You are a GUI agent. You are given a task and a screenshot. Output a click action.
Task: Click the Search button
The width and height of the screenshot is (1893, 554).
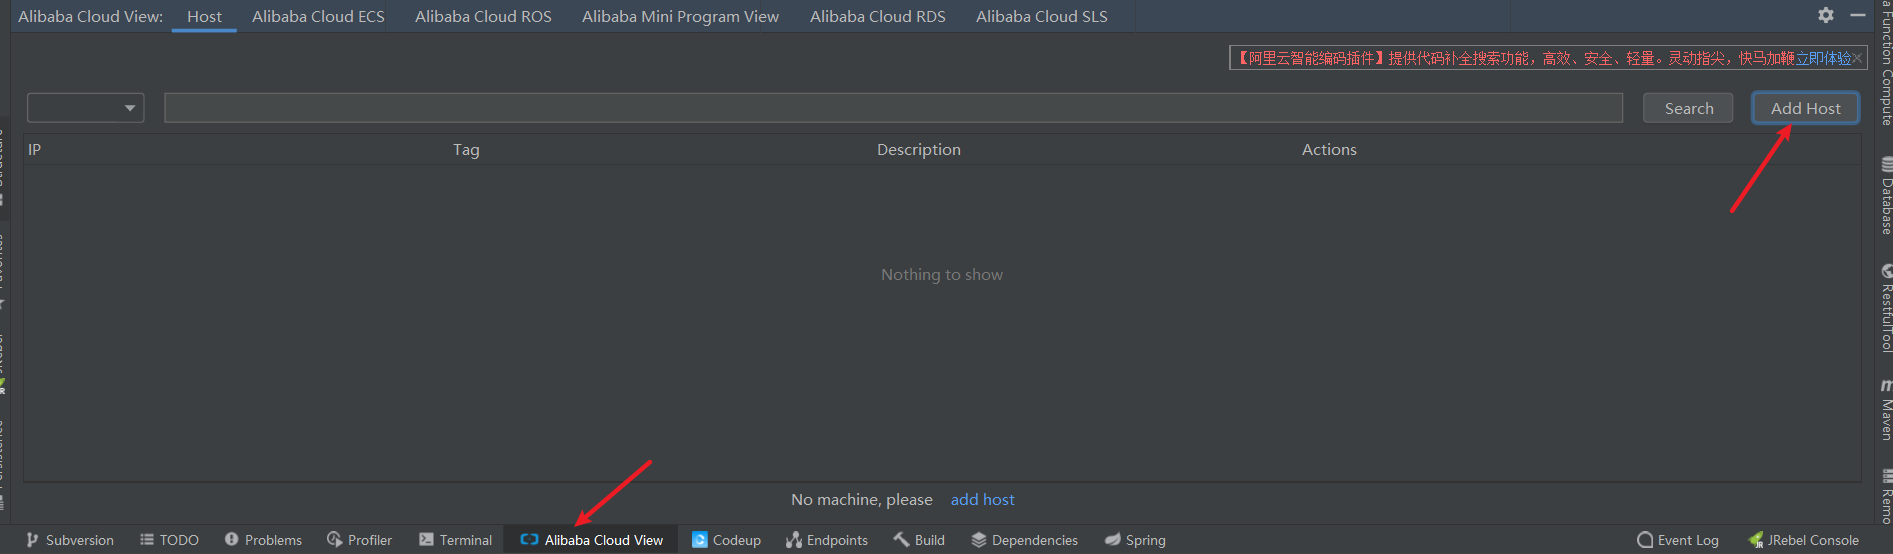tap(1688, 108)
